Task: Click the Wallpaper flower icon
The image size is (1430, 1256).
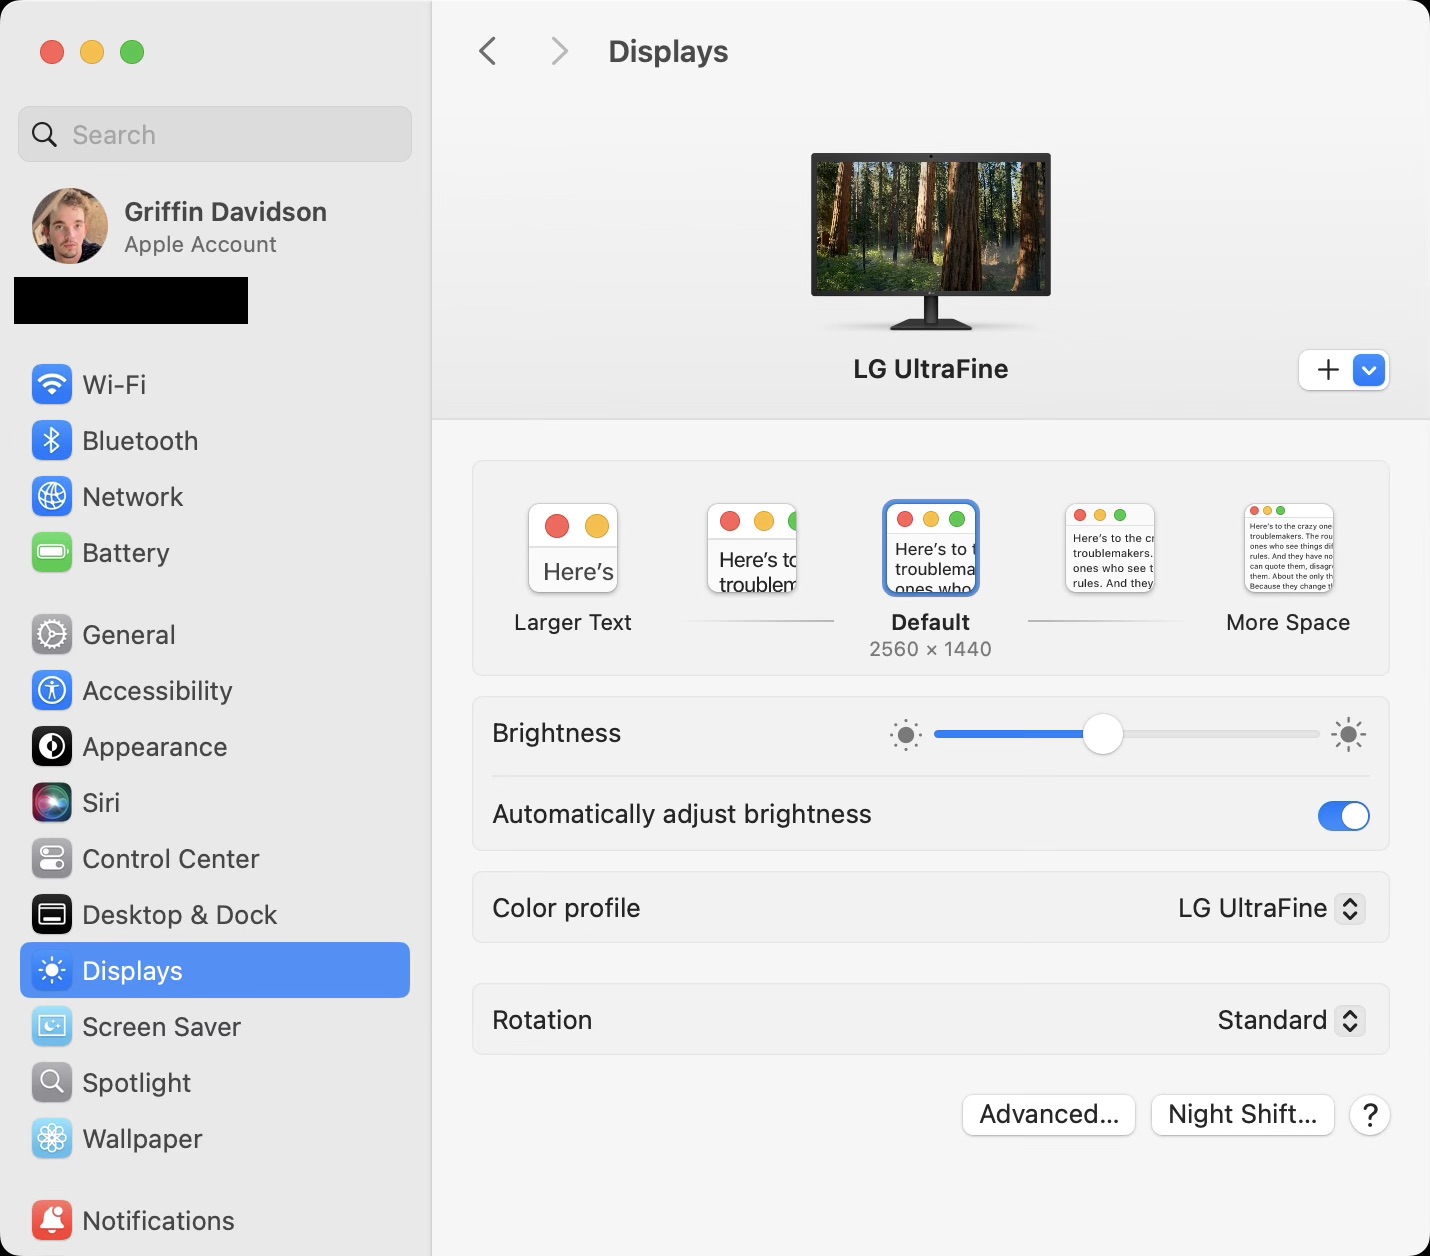Action: 52,1139
